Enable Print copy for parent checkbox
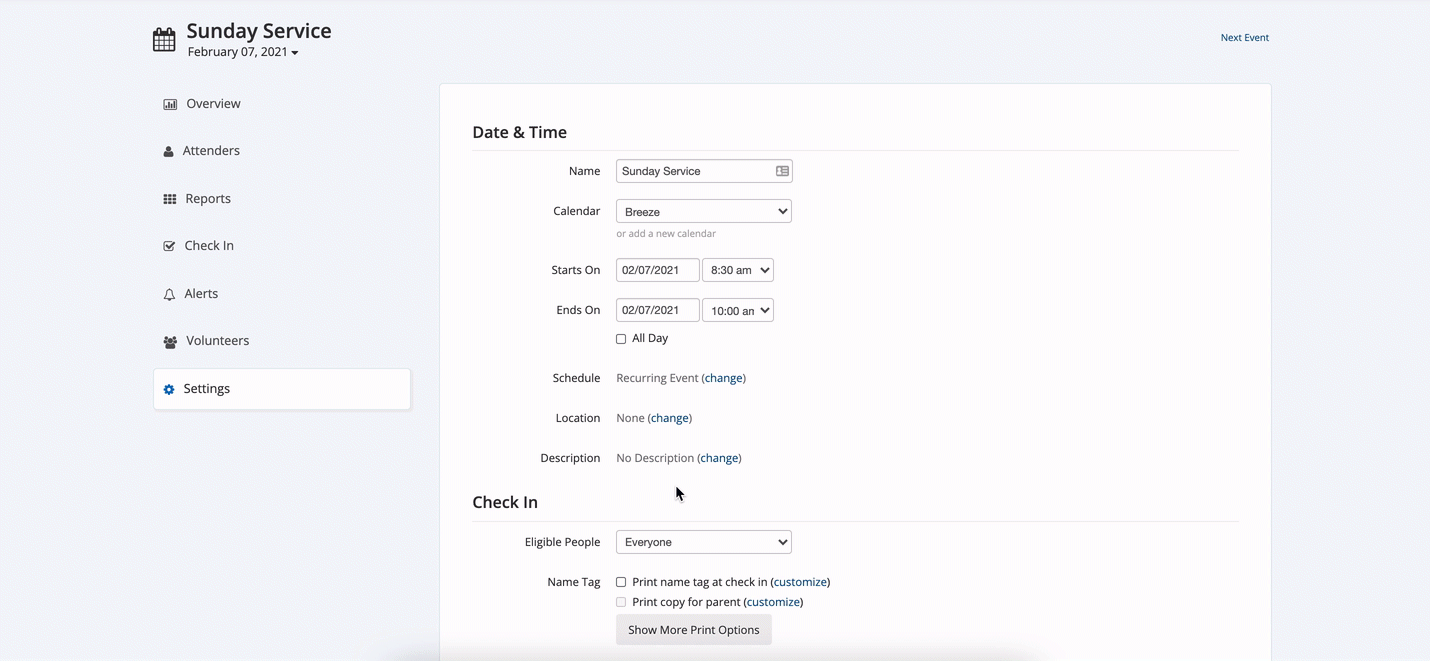Viewport: 1430px width, 661px height. [621, 602]
